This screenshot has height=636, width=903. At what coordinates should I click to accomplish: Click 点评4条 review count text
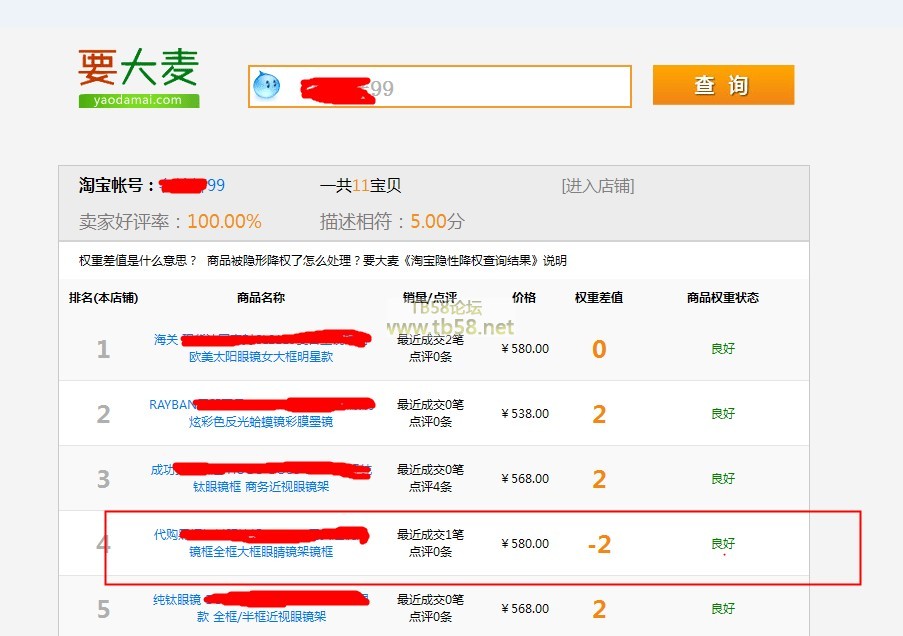coord(430,487)
